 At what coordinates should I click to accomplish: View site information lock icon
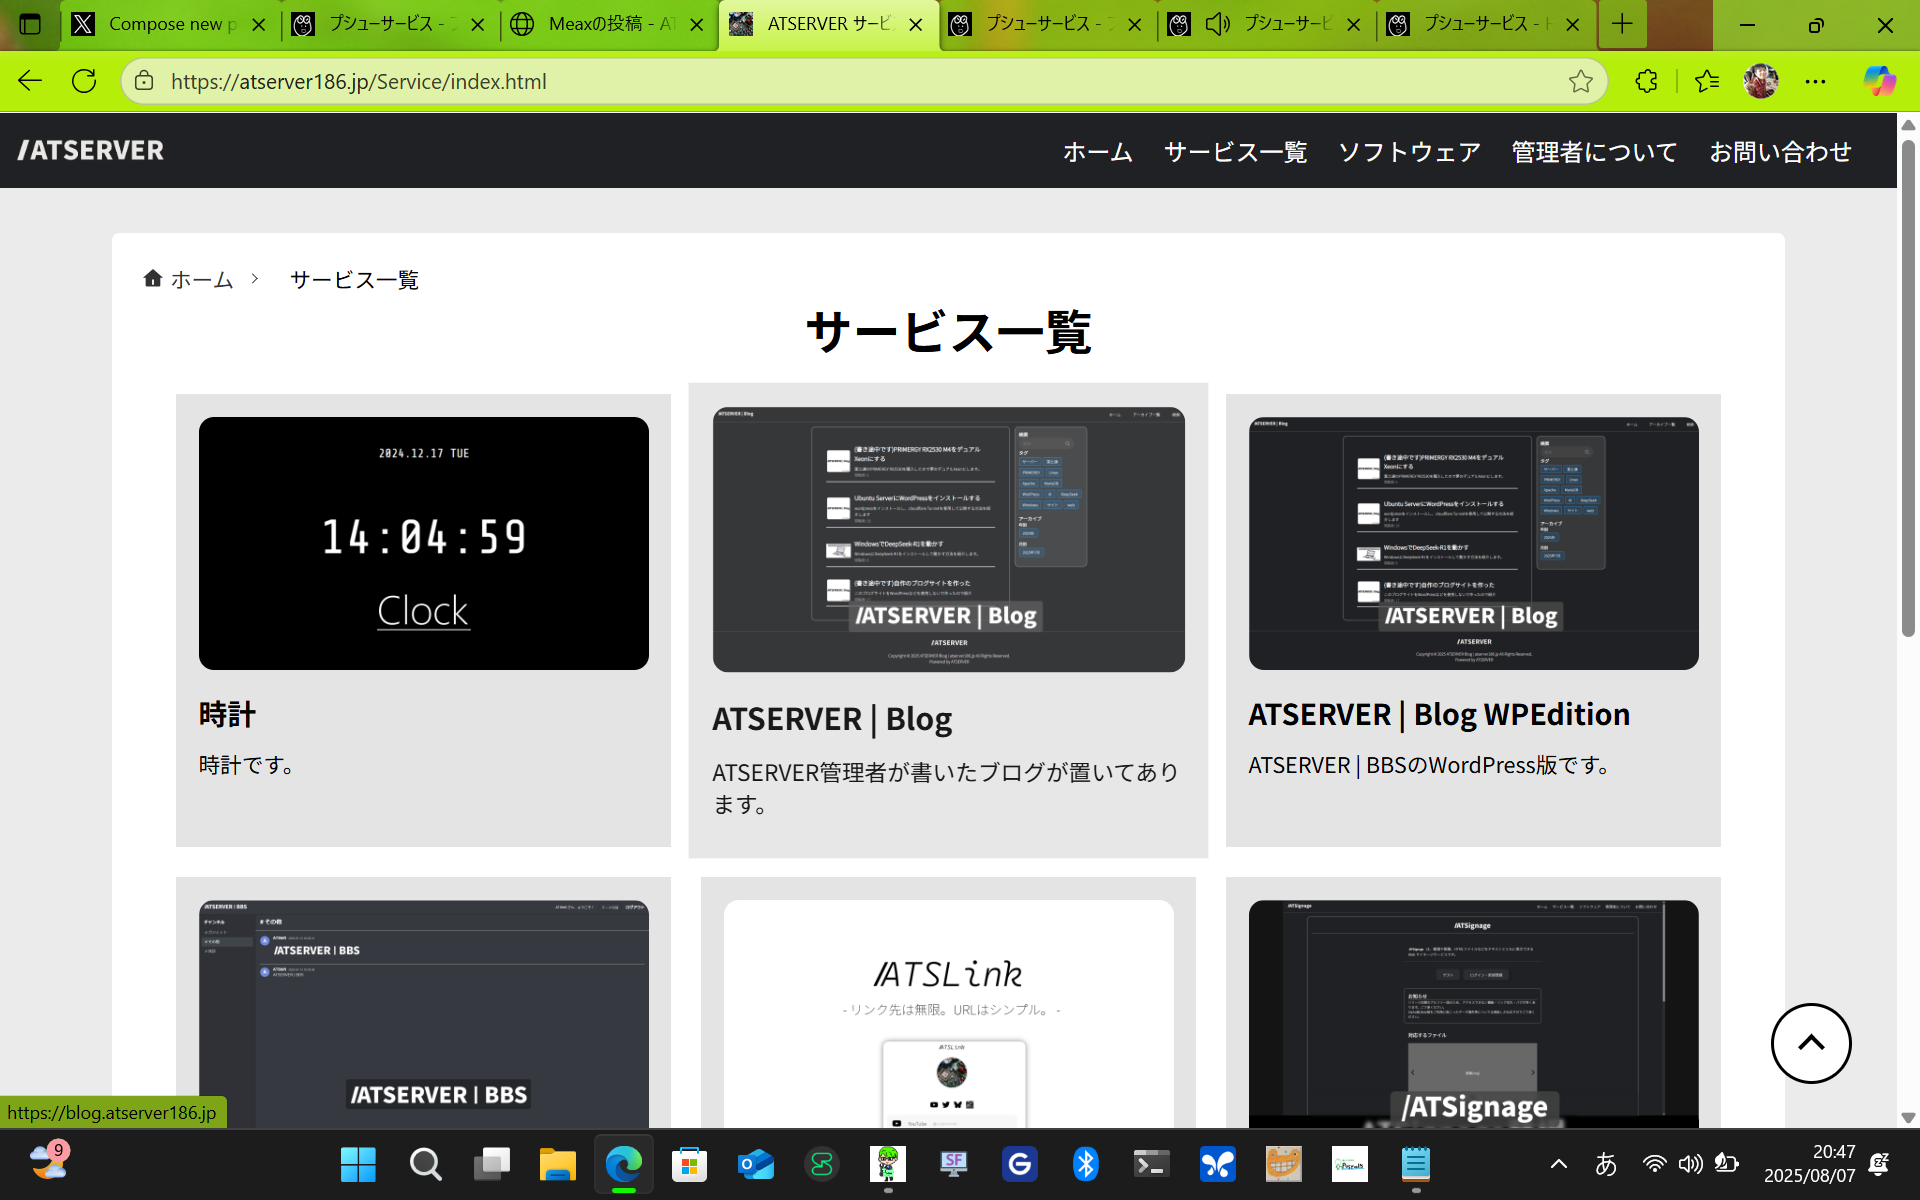(144, 81)
